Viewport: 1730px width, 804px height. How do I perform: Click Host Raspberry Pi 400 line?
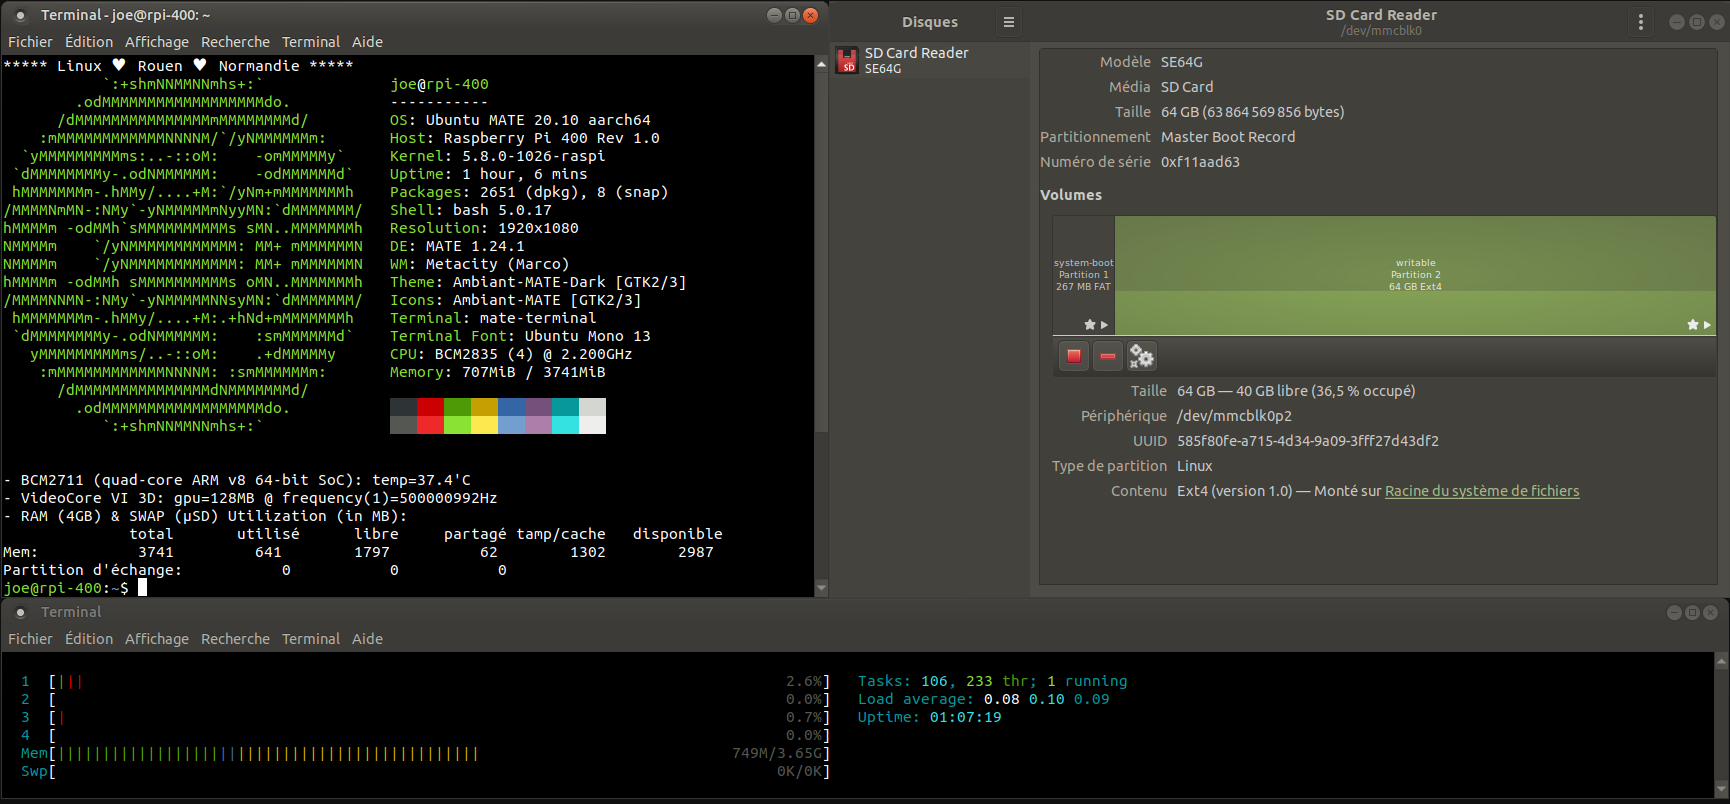[524, 138]
